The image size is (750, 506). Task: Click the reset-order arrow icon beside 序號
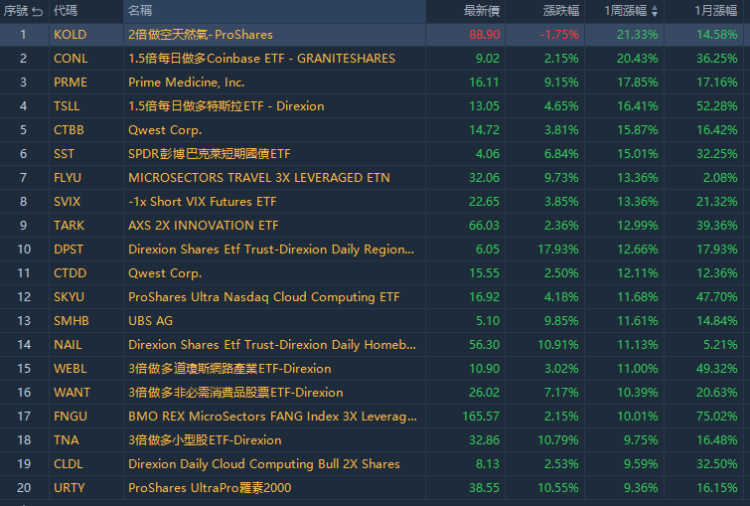pyautogui.click(x=37, y=11)
